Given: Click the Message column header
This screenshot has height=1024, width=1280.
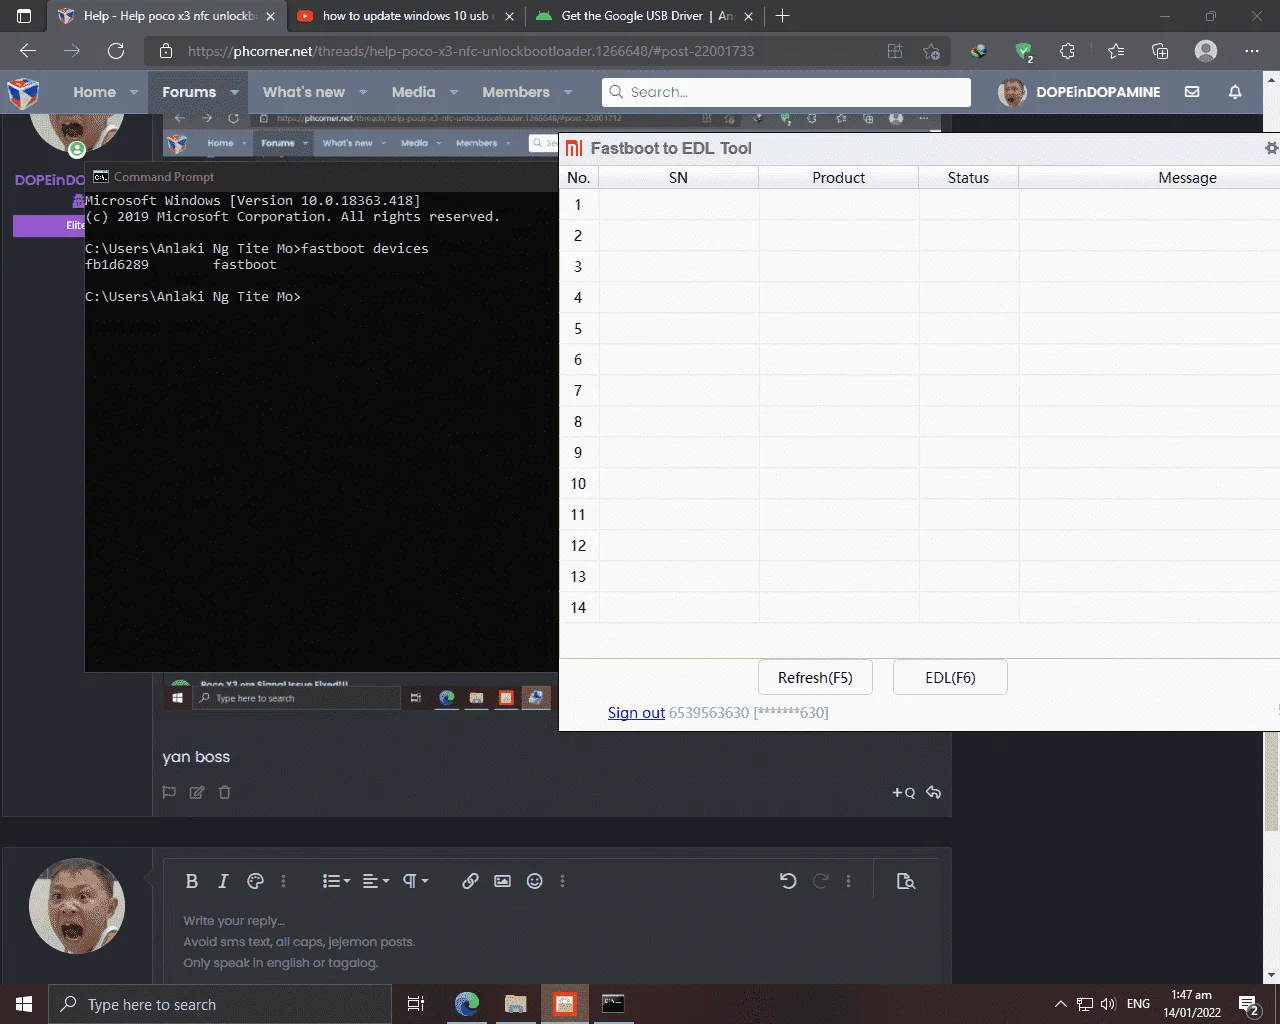Looking at the screenshot, I should pos(1149,177).
